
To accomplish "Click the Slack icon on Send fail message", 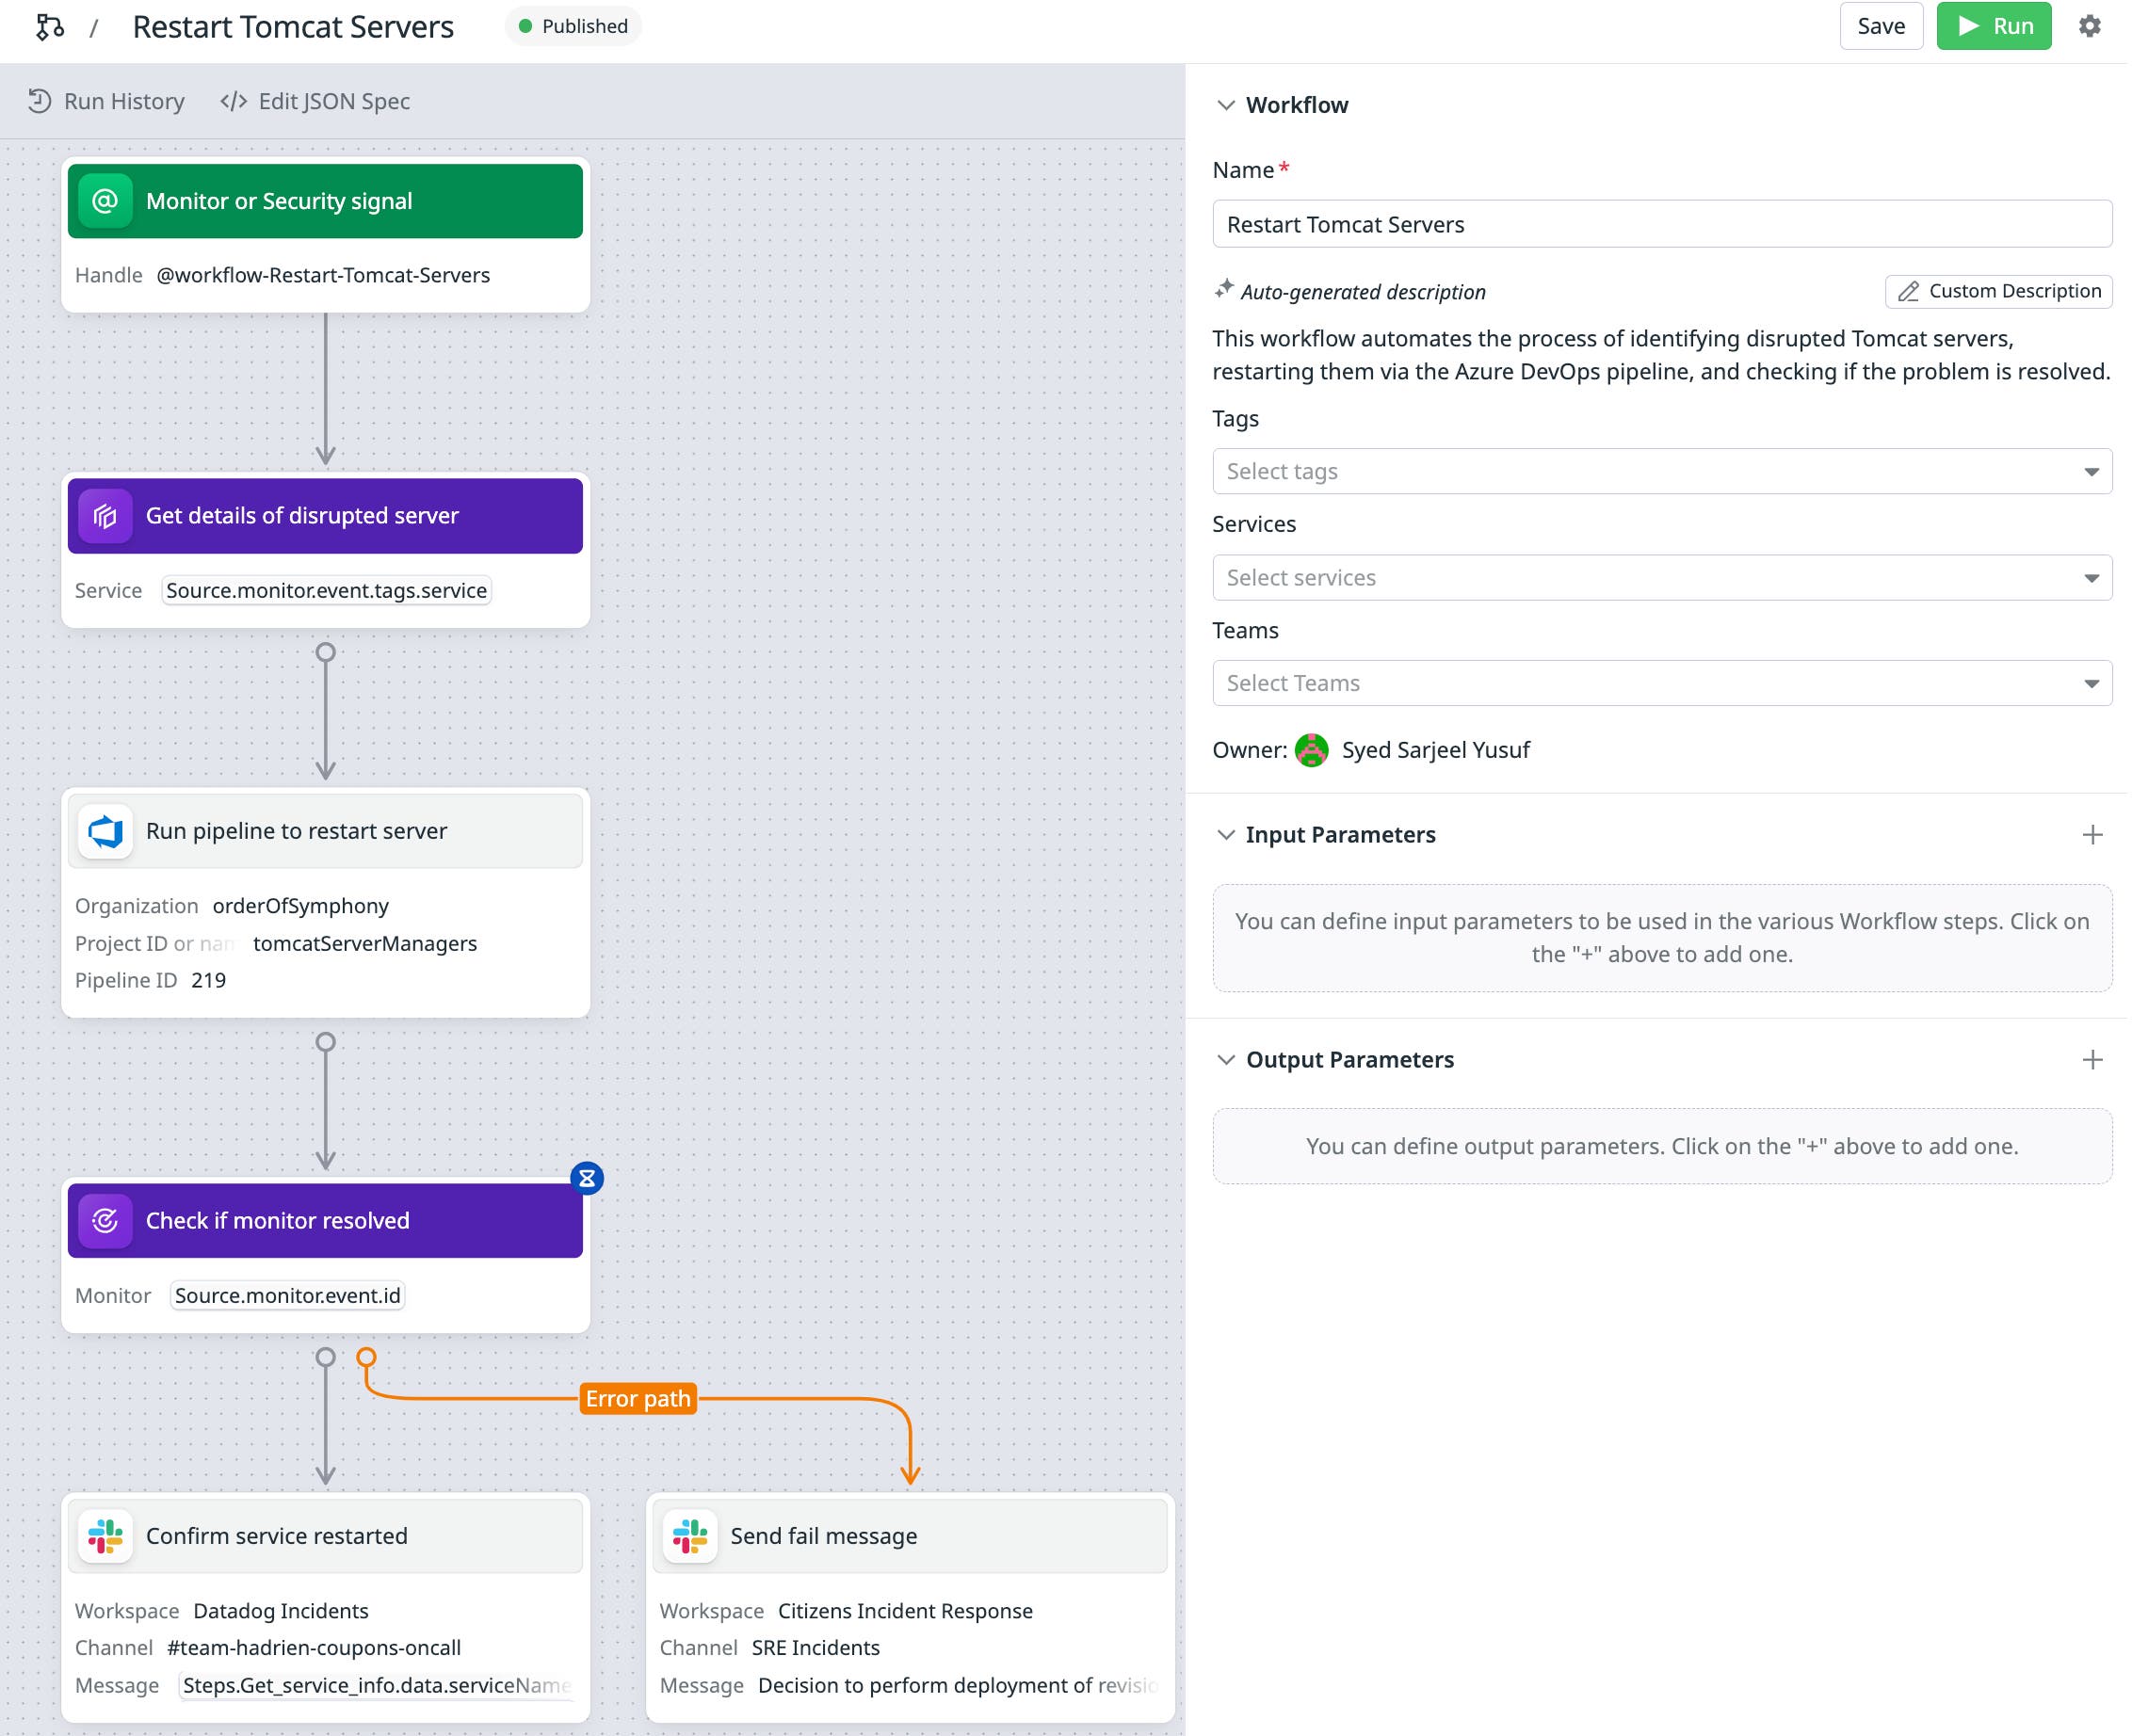I will point(690,1536).
